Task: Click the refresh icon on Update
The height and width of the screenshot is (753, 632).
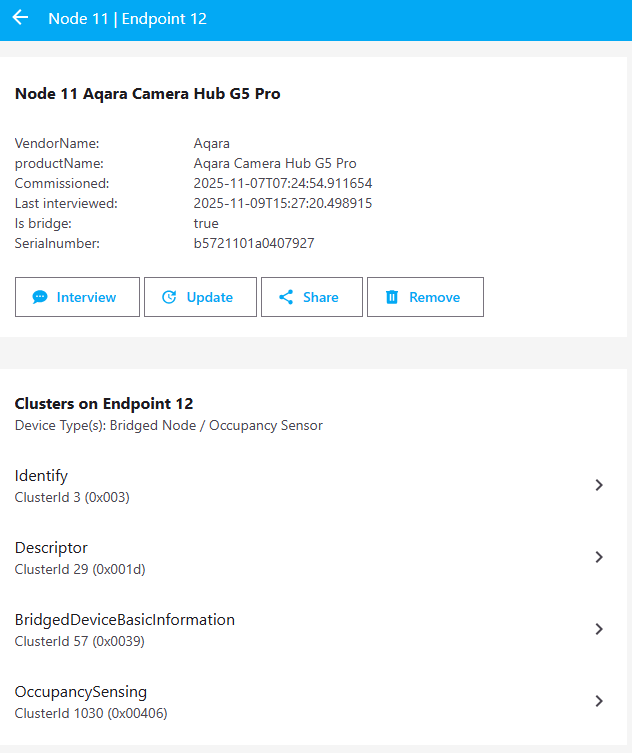Action: [x=169, y=297]
